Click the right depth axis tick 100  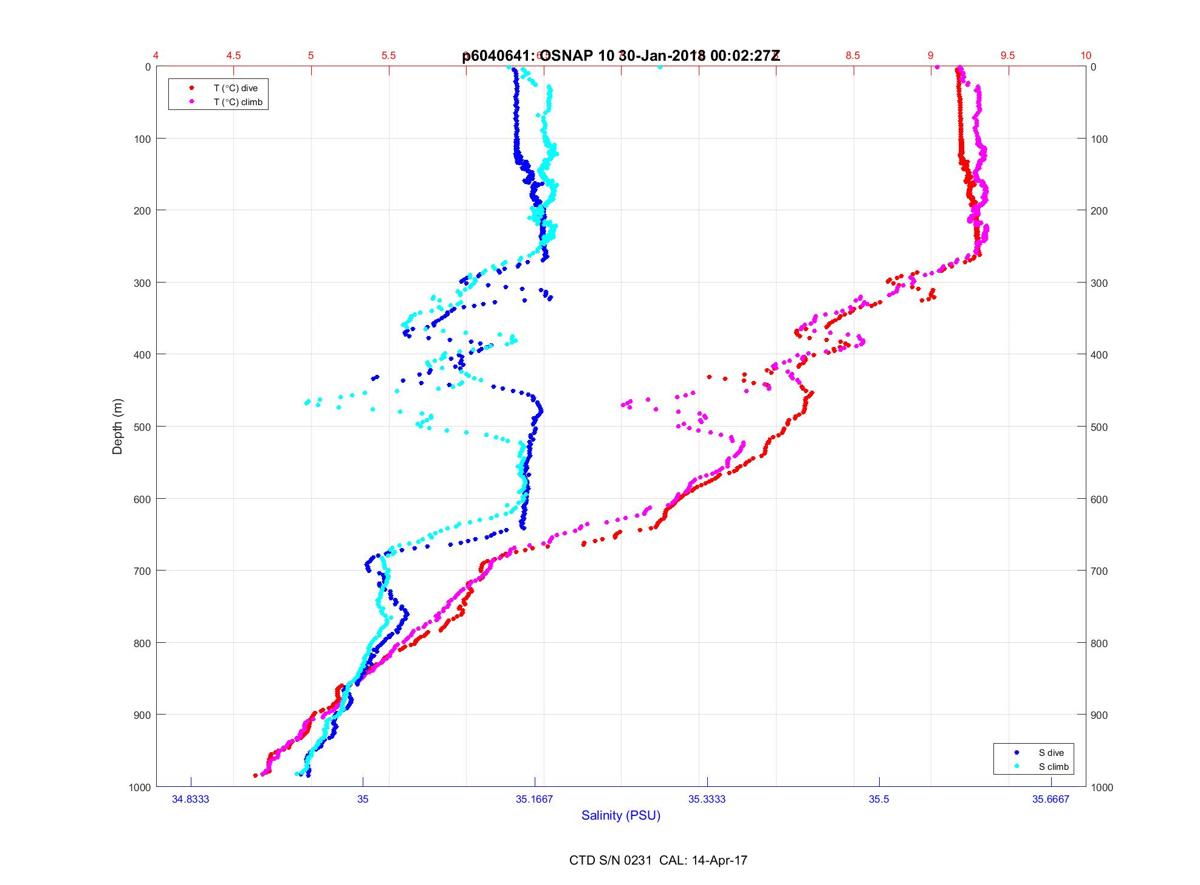point(1100,139)
